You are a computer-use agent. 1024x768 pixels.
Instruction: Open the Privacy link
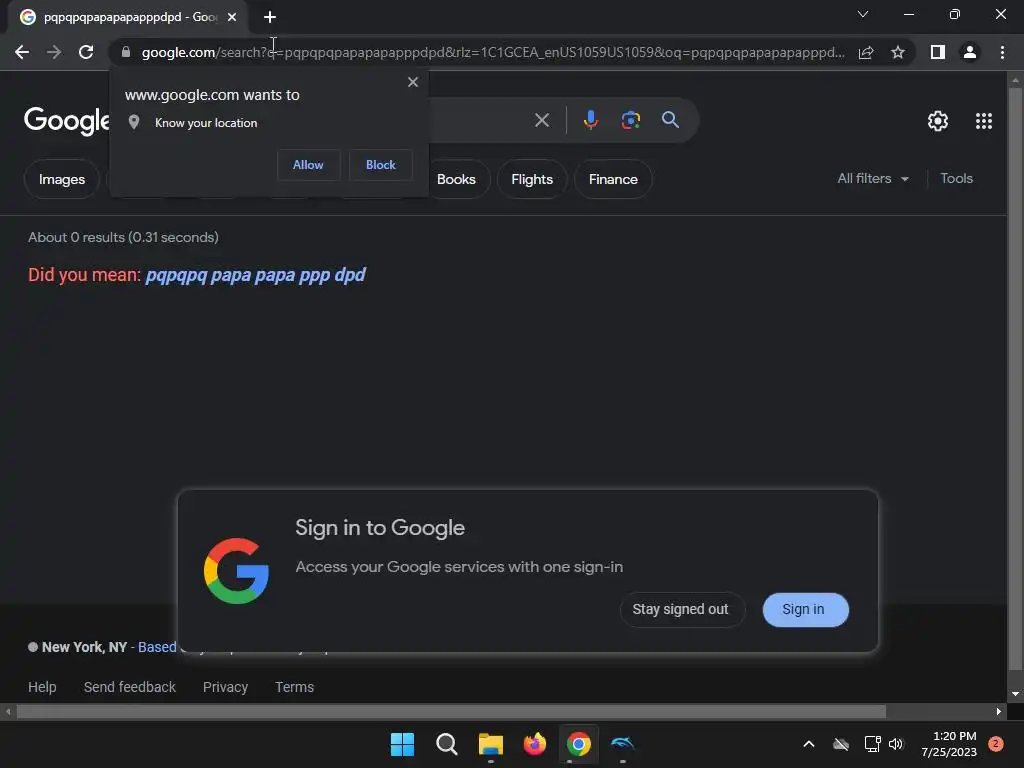(225, 687)
